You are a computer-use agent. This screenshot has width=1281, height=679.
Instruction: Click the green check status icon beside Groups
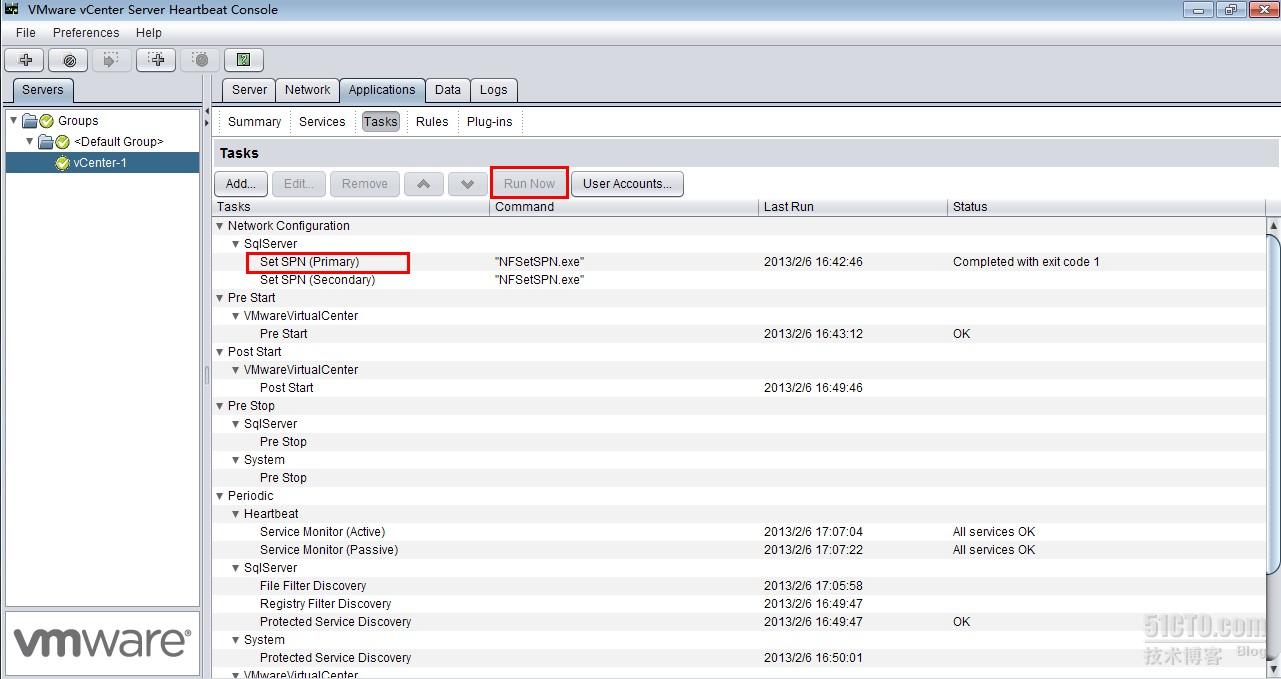(x=46, y=121)
